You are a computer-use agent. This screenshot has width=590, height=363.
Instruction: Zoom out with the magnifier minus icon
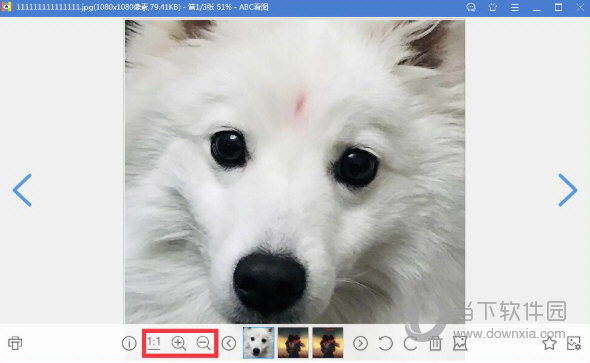point(204,343)
